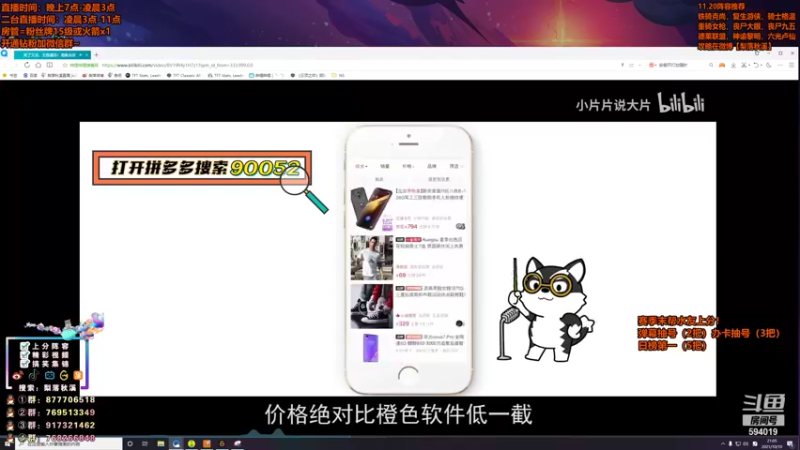Close the active teal browser tab
The width and height of the screenshot is (800, 450).
tap(87, 55)
